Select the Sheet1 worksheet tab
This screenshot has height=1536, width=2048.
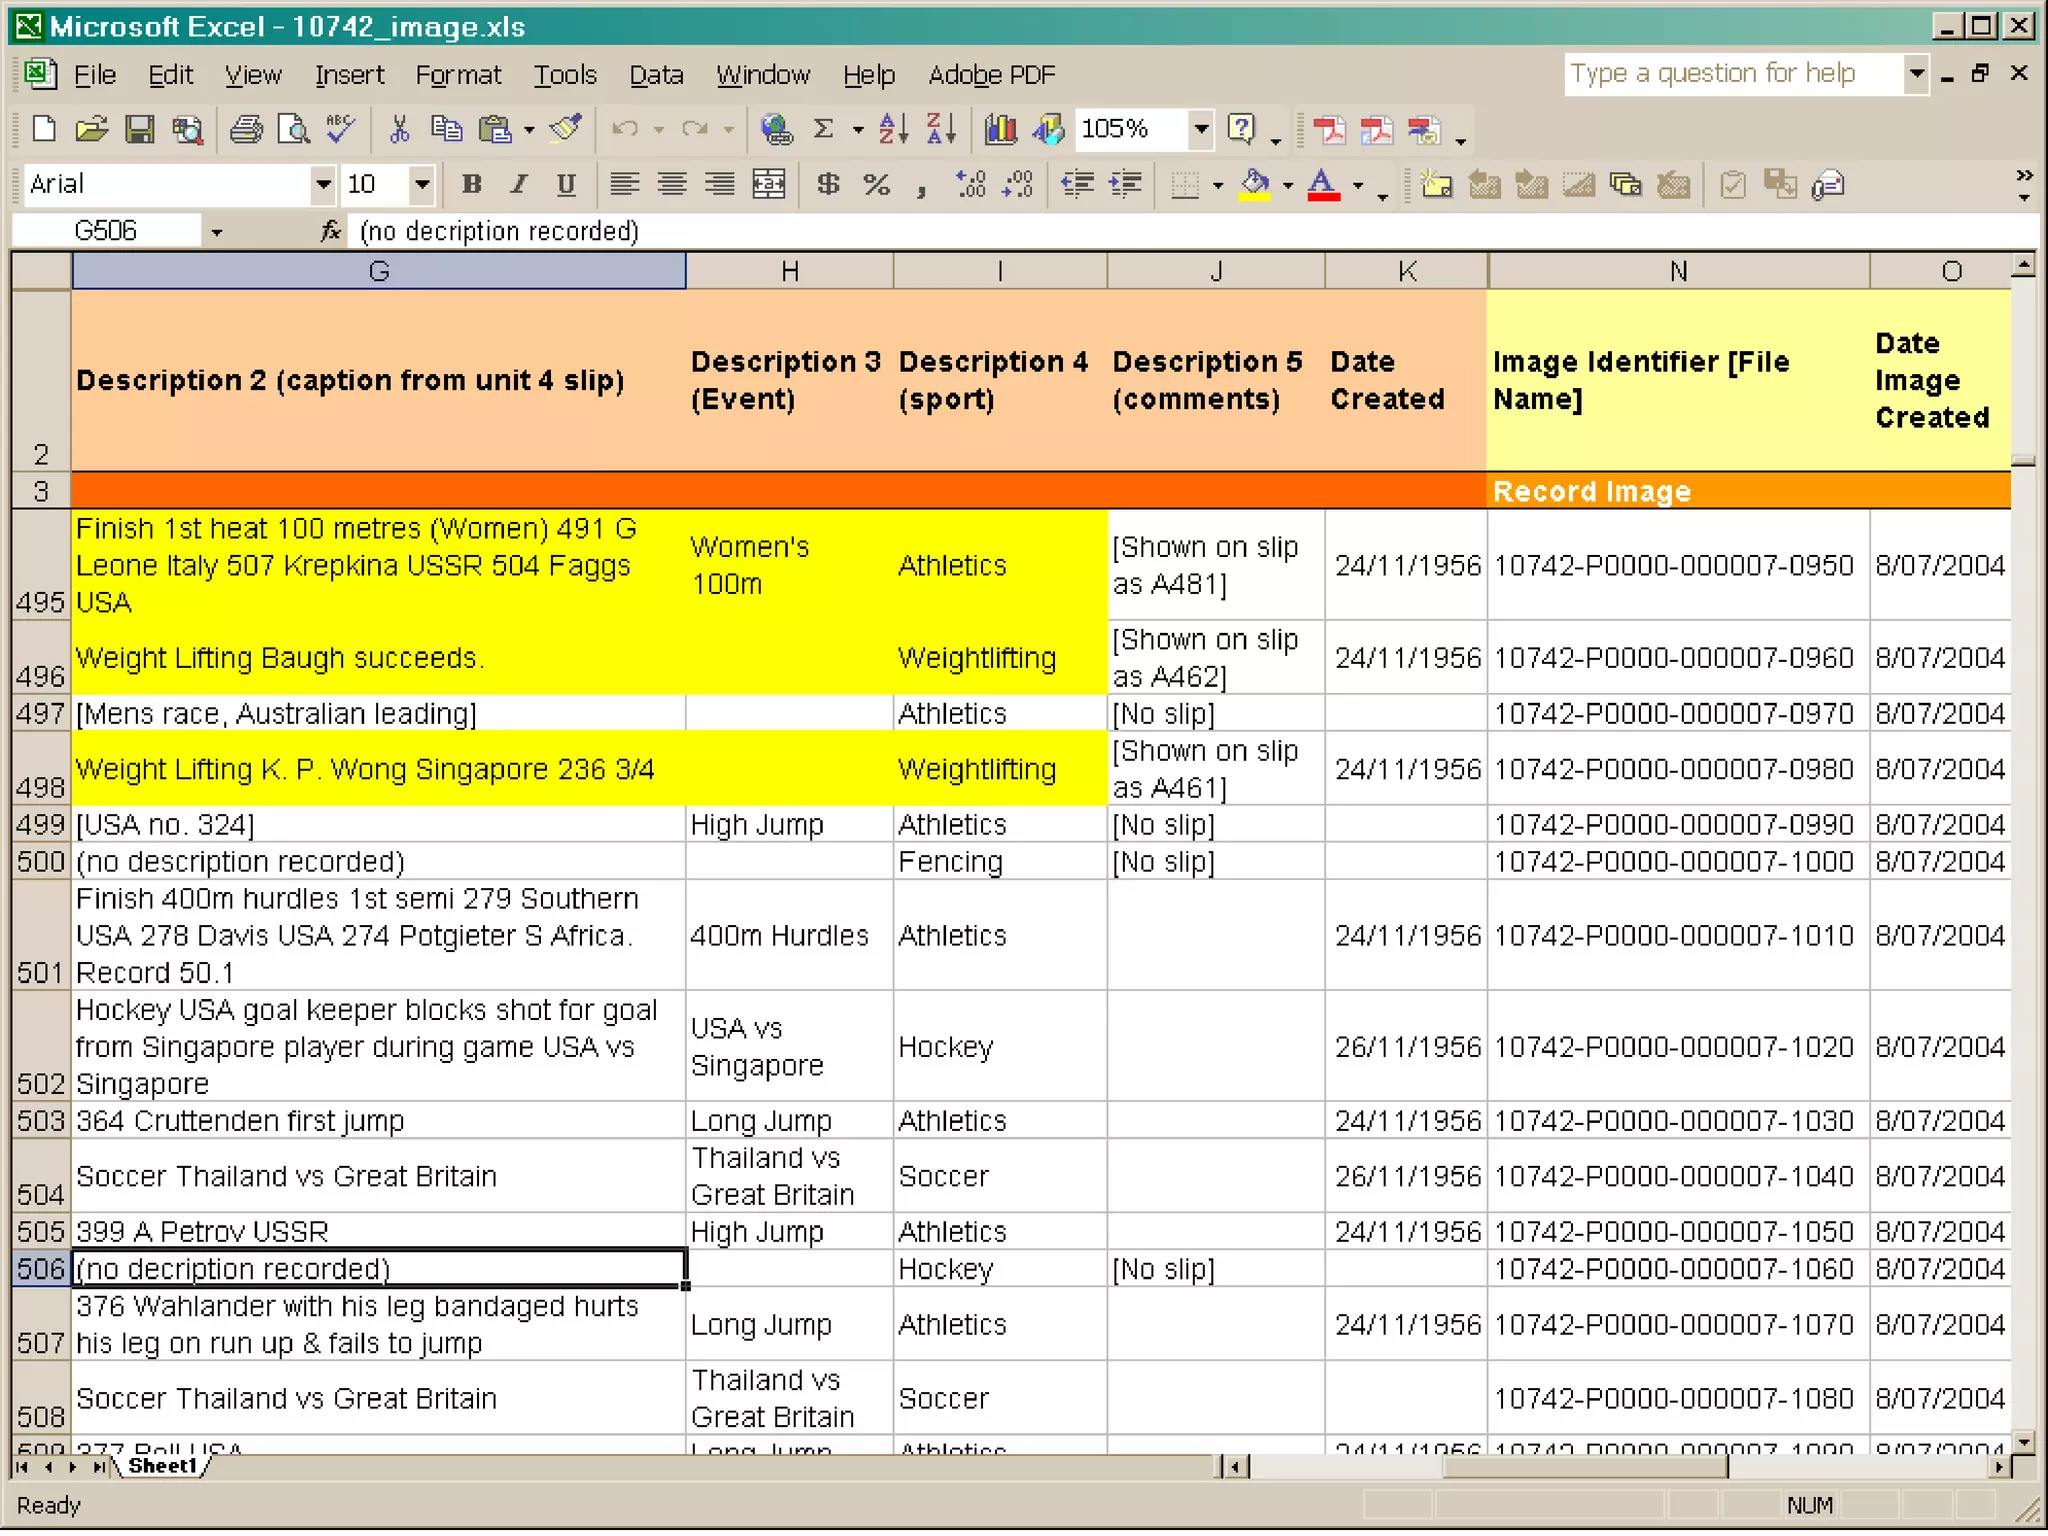point(162,1467)
